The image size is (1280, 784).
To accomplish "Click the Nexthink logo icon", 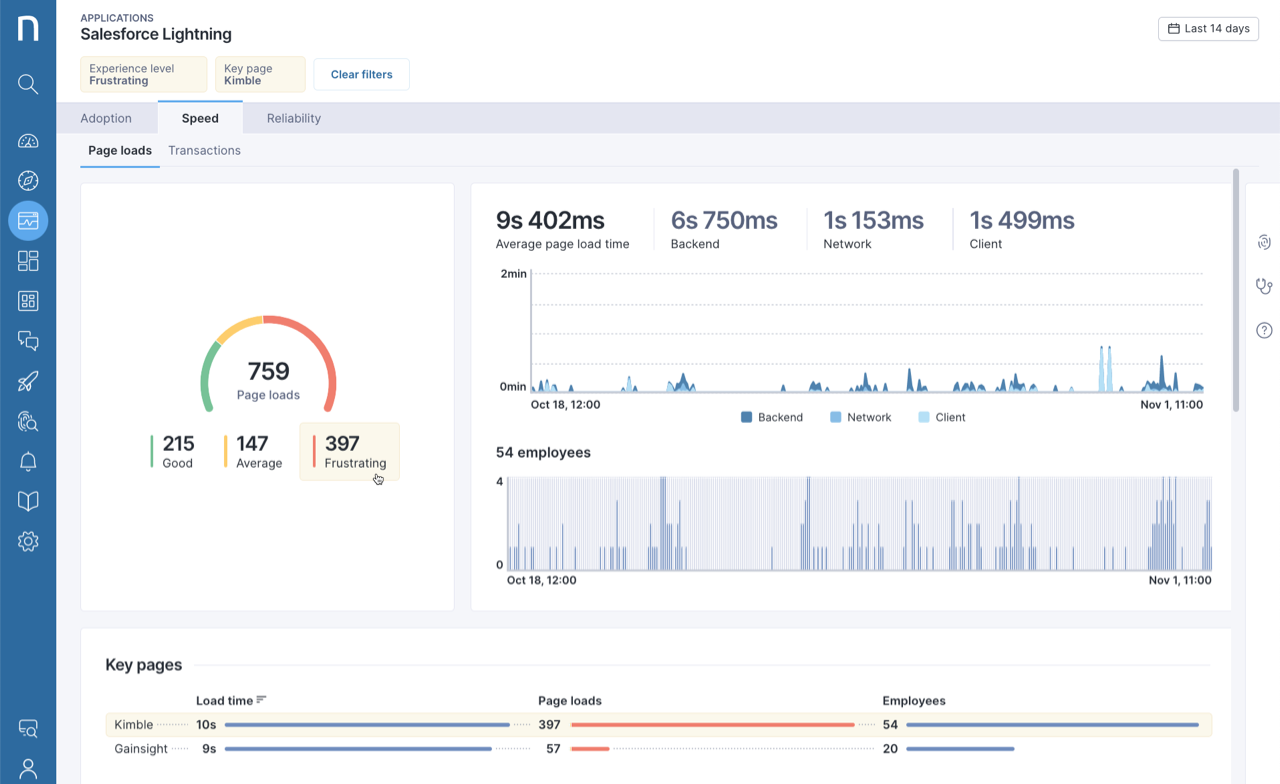I will 28,28.
